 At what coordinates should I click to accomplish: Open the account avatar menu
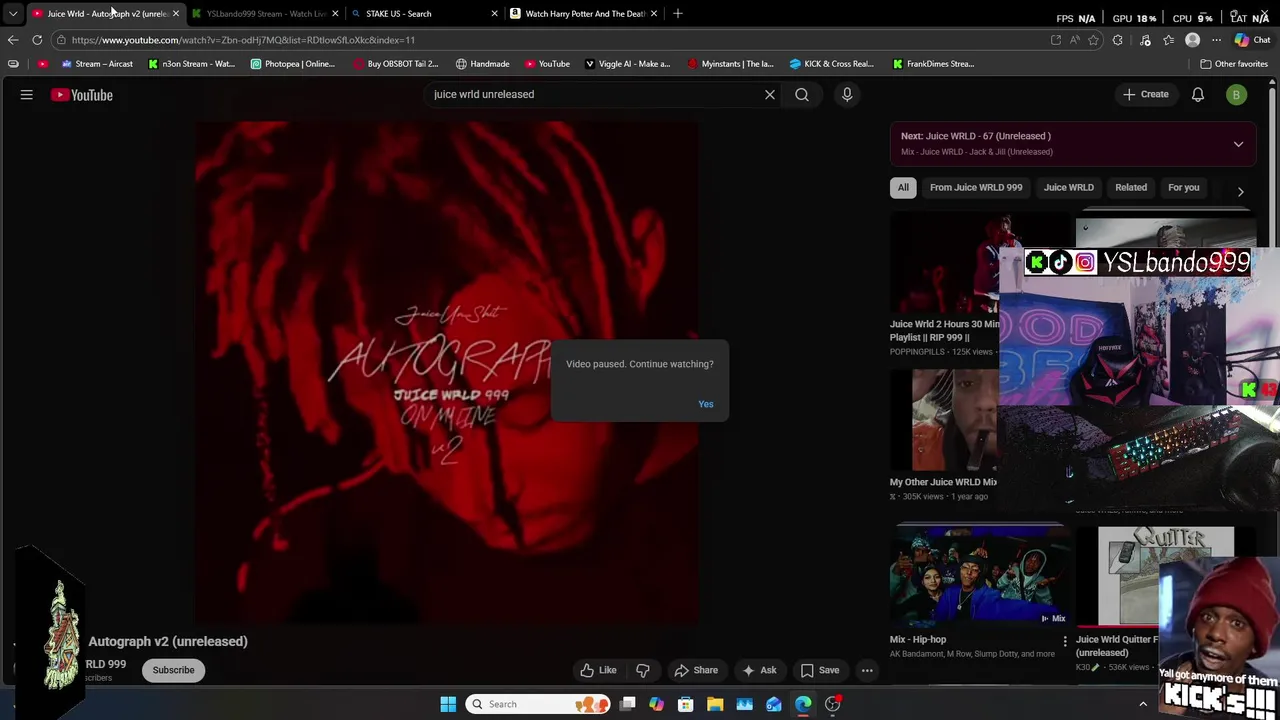point(1236,95)
